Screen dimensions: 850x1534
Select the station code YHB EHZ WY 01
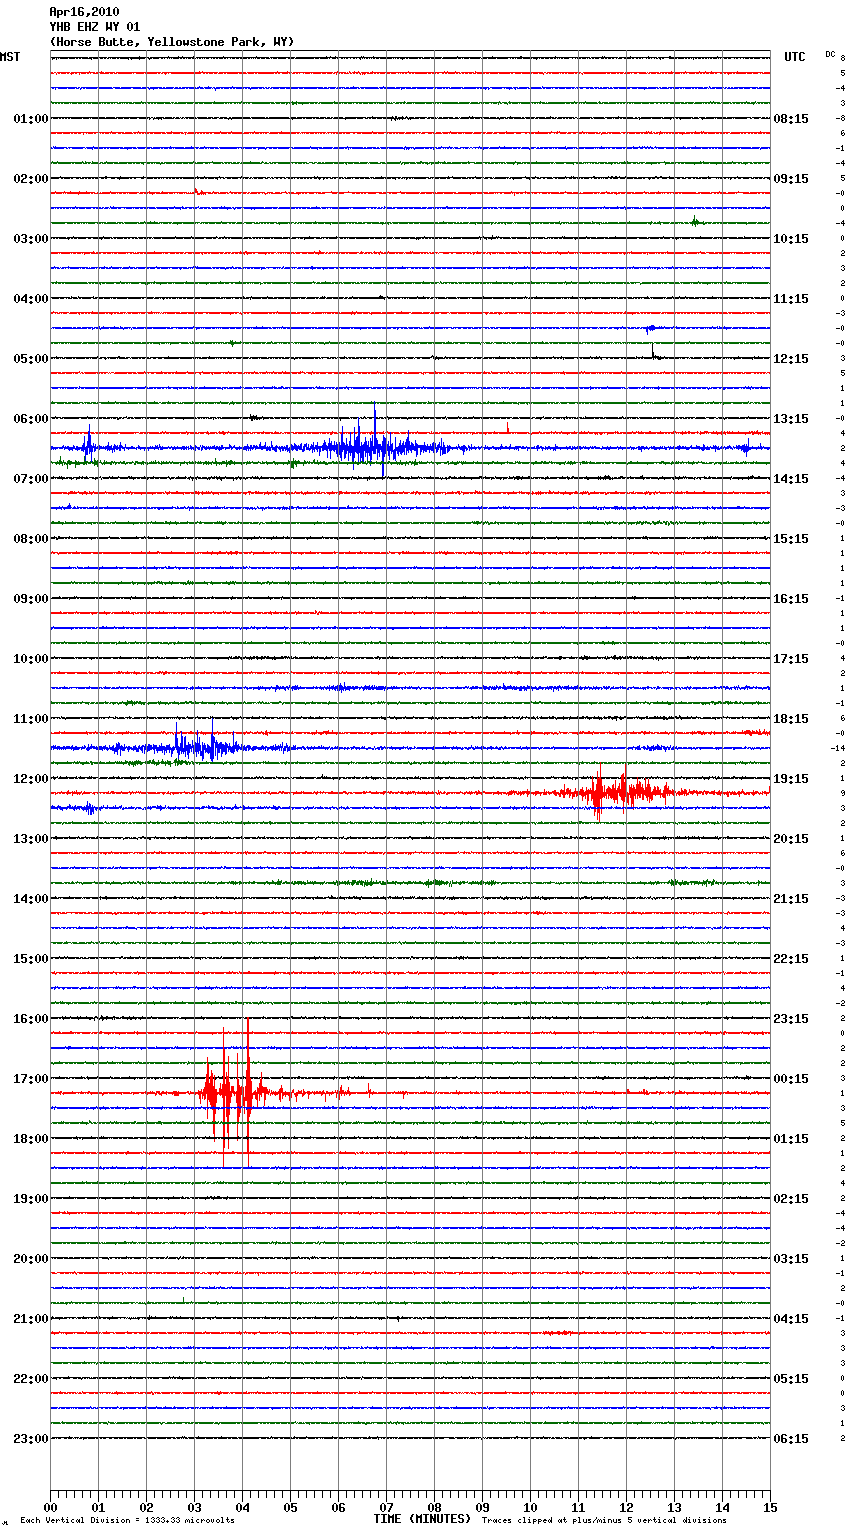tap(95, 27)
